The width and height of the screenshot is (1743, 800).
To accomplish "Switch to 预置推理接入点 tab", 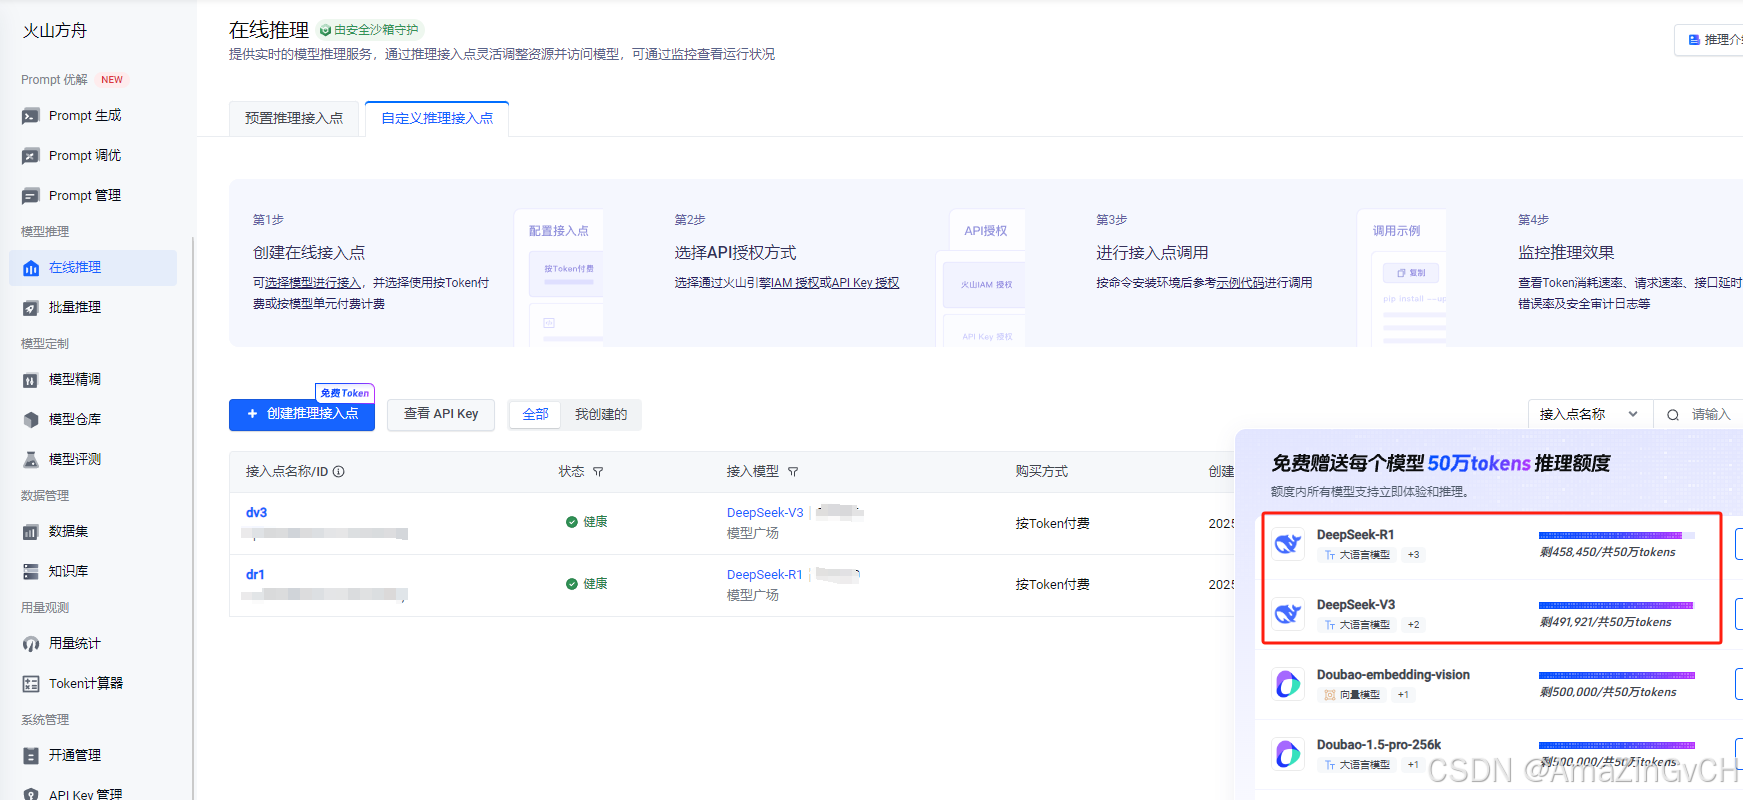I will [294, 118].
